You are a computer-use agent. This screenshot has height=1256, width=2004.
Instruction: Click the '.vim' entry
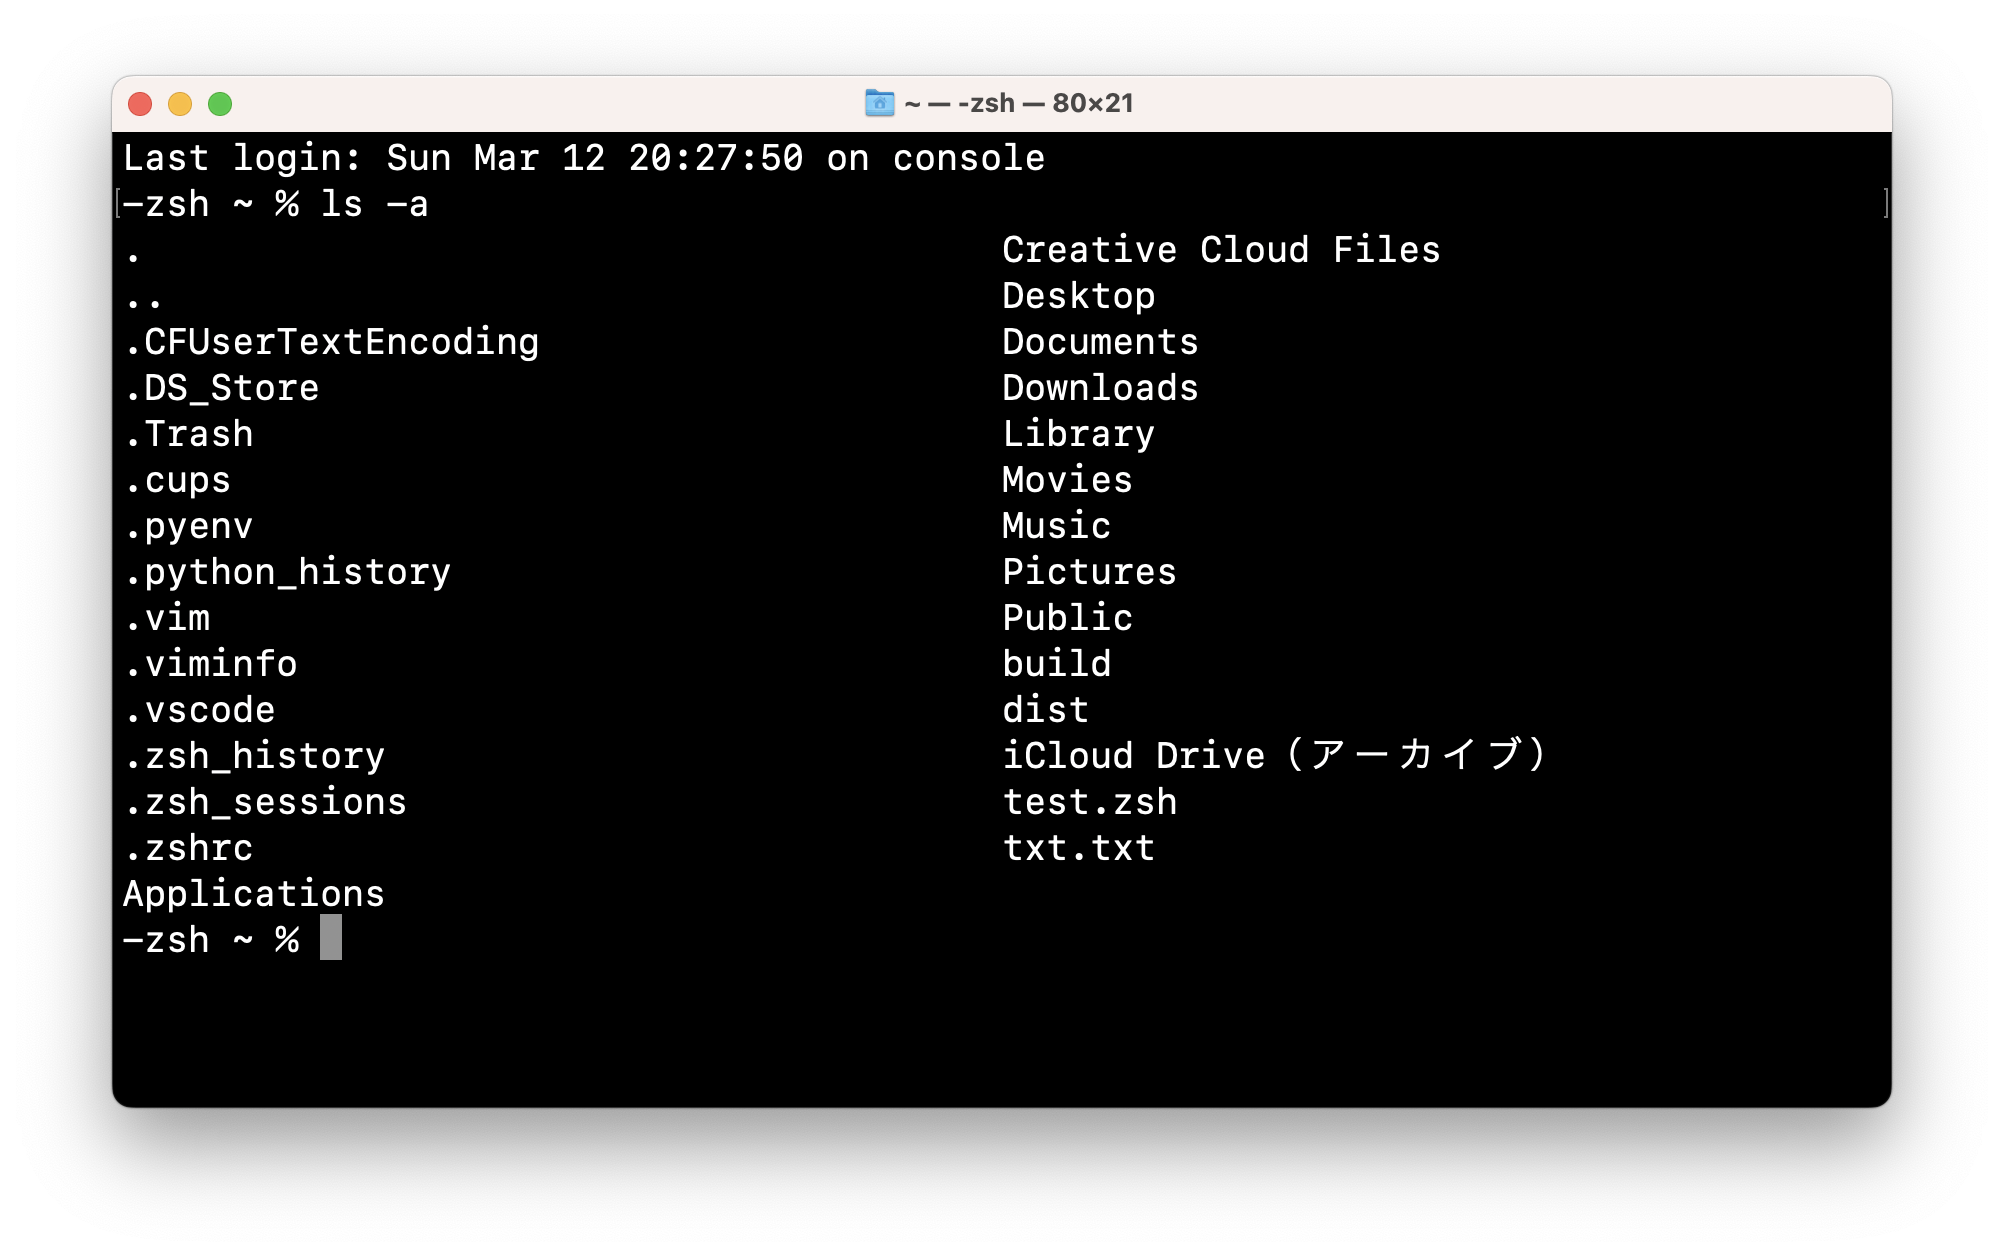167,618
